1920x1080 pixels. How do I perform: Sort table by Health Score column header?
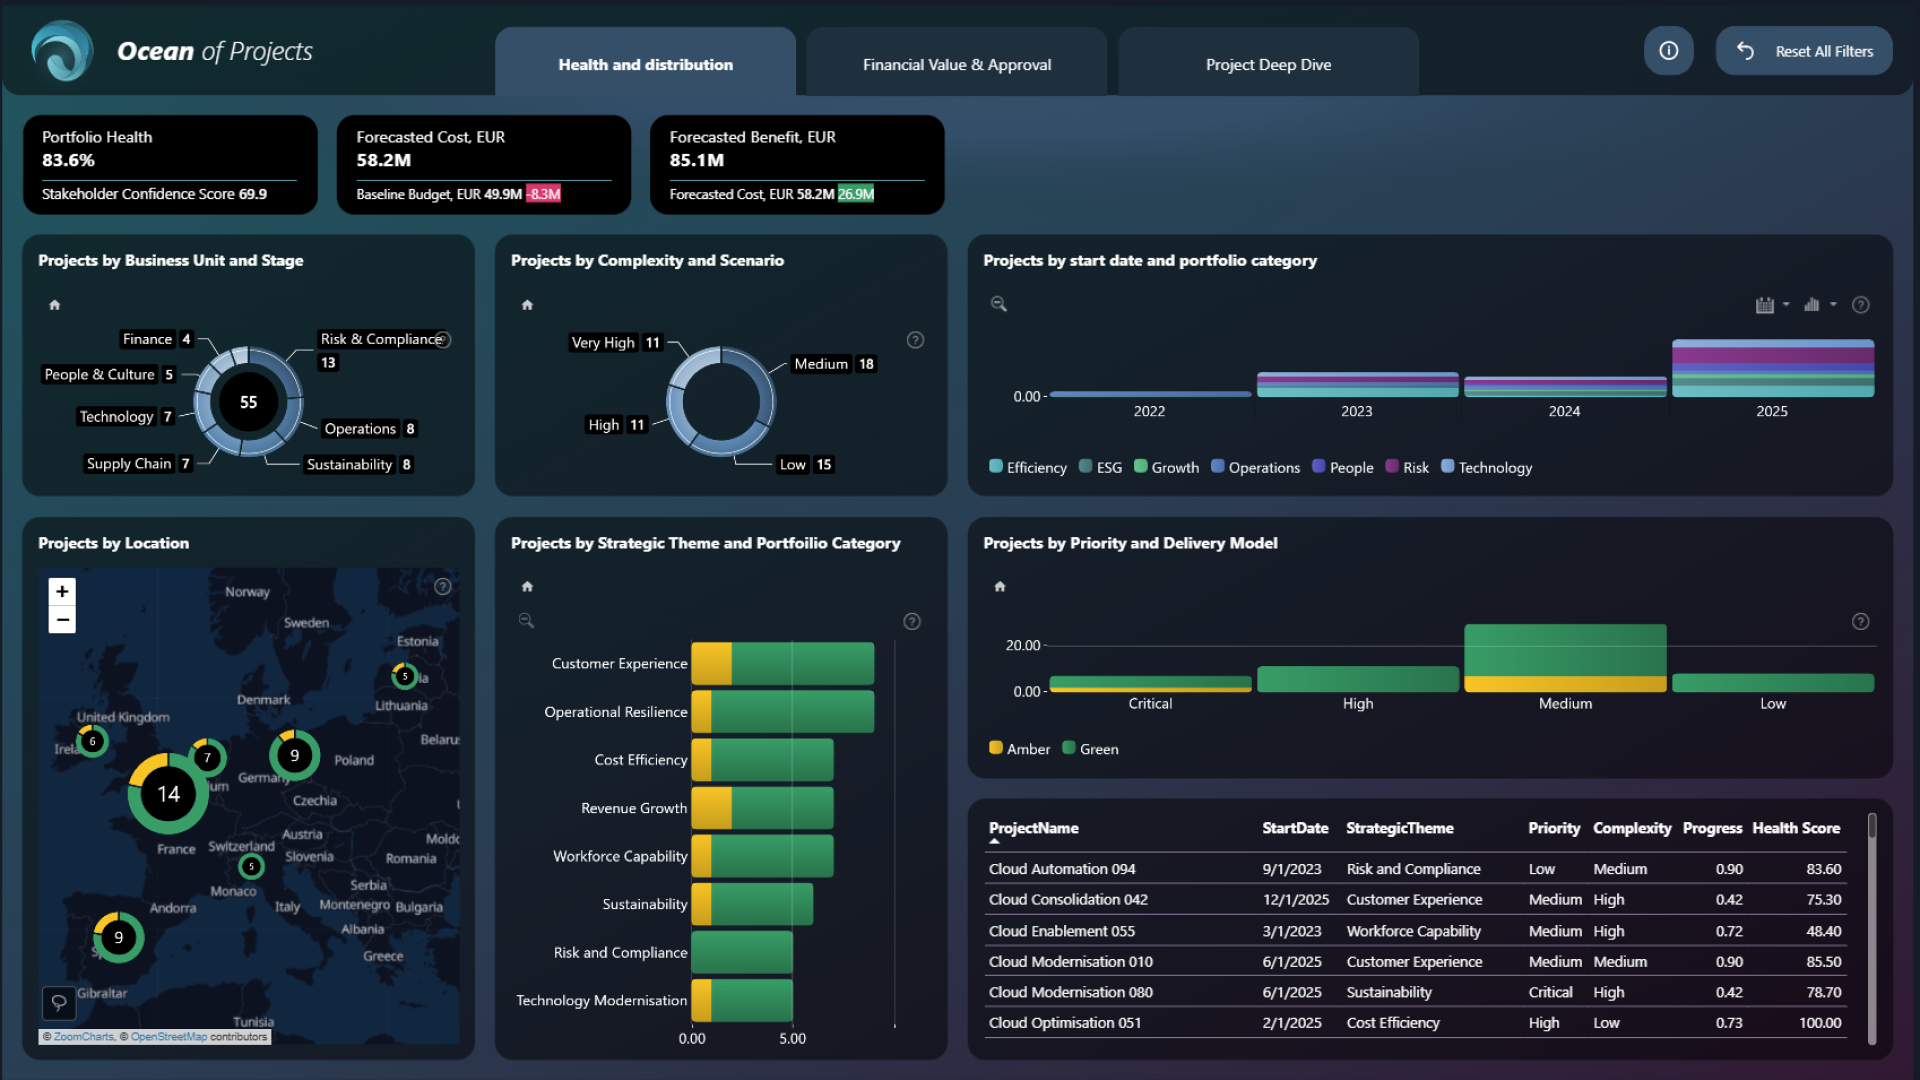point(1796,828)
